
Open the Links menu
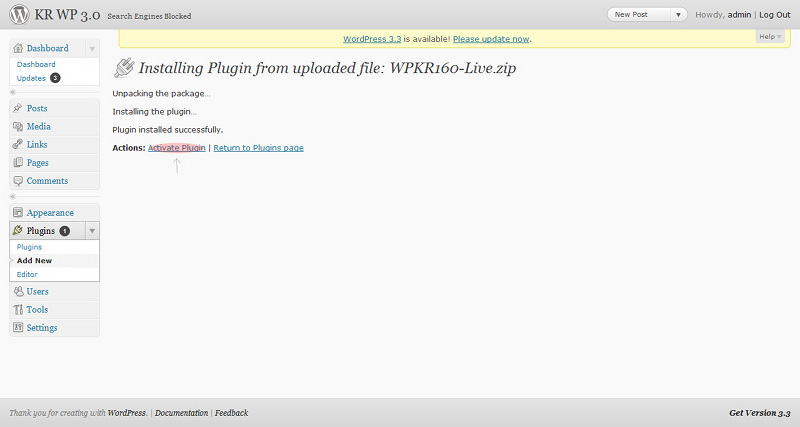point(37,144)
